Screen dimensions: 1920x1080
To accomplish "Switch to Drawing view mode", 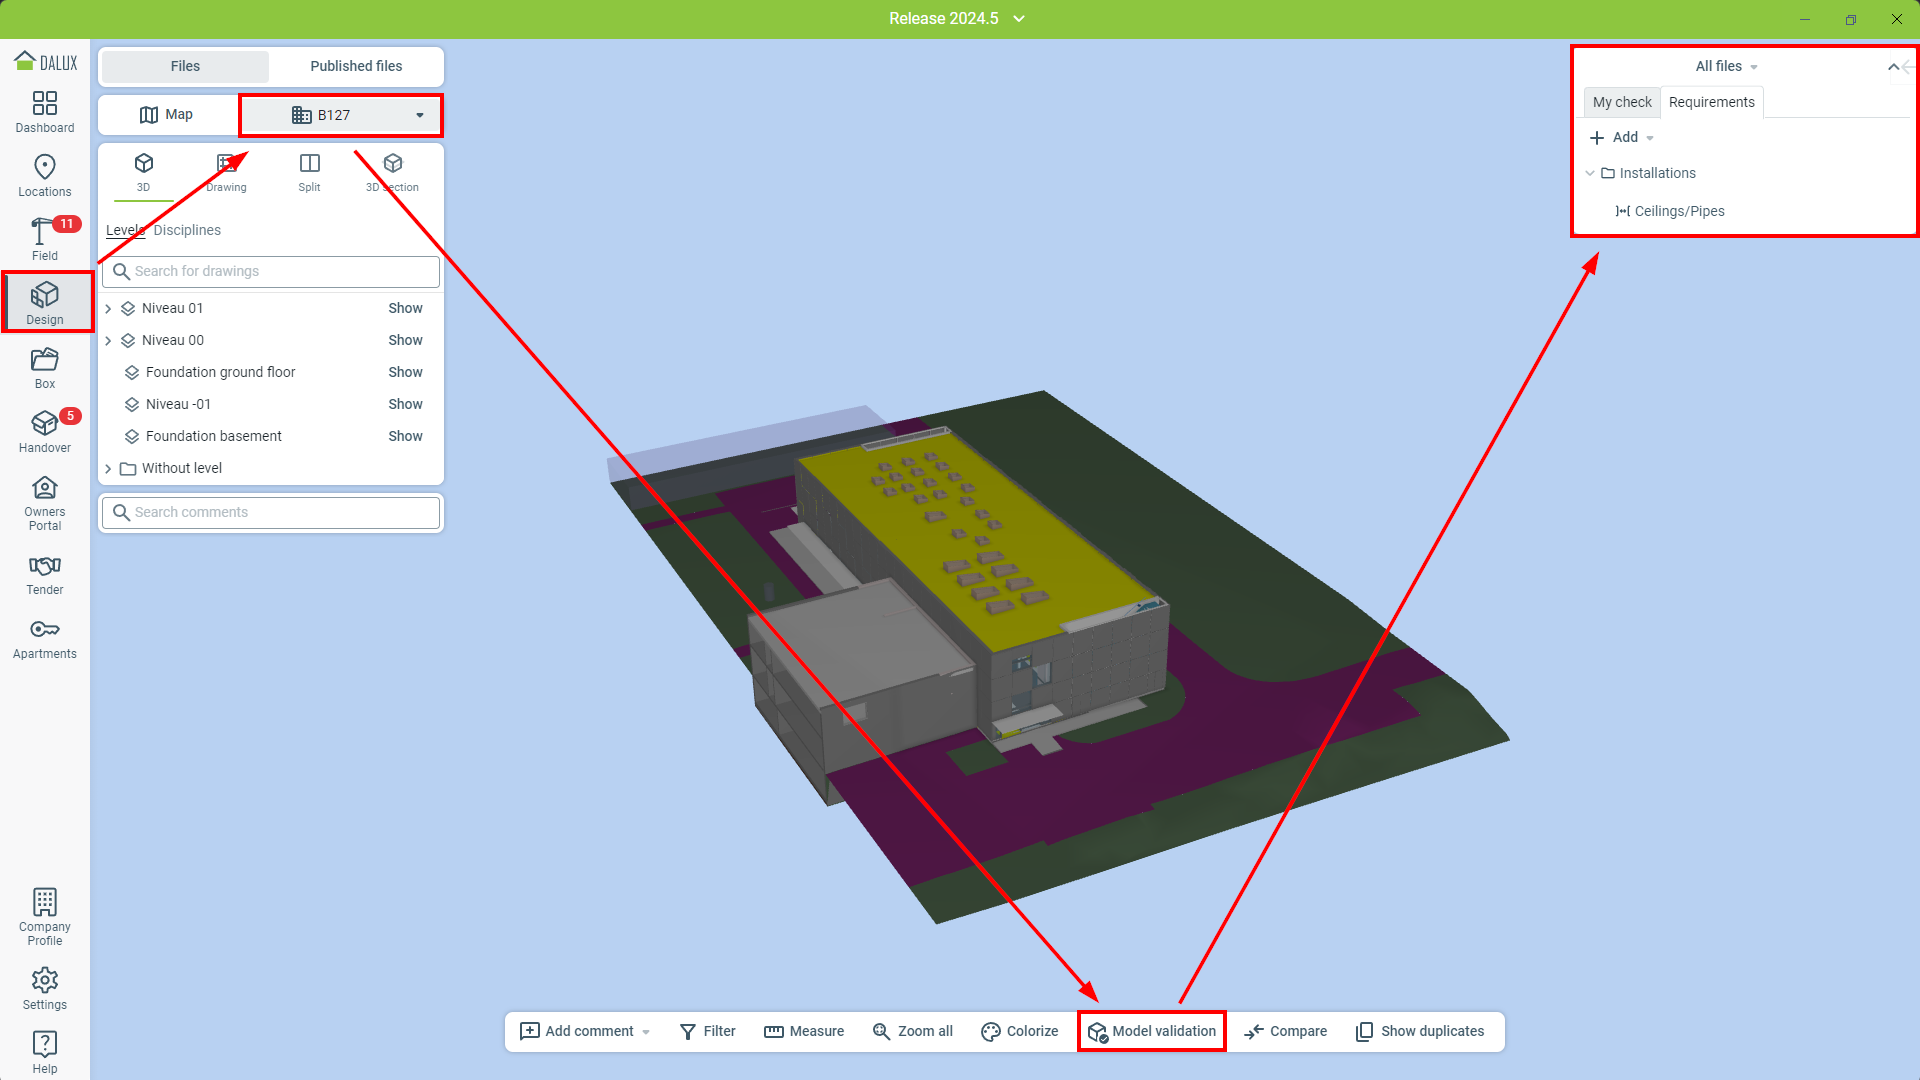I will [226, 172].
